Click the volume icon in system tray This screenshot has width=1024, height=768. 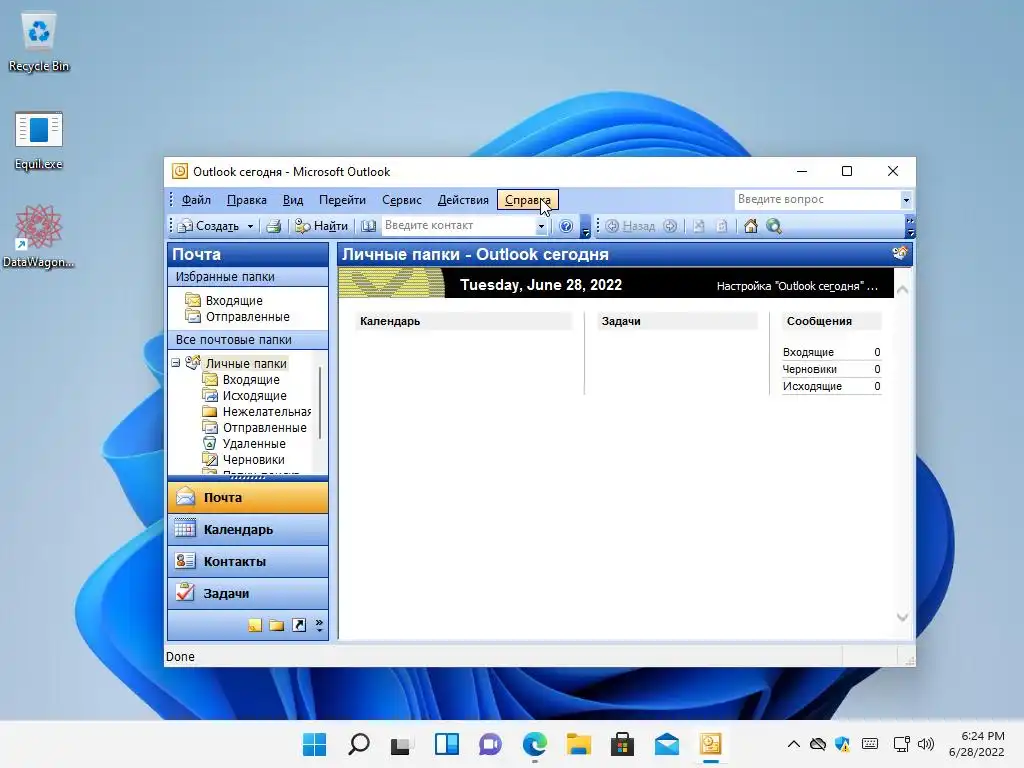(925, 744)
